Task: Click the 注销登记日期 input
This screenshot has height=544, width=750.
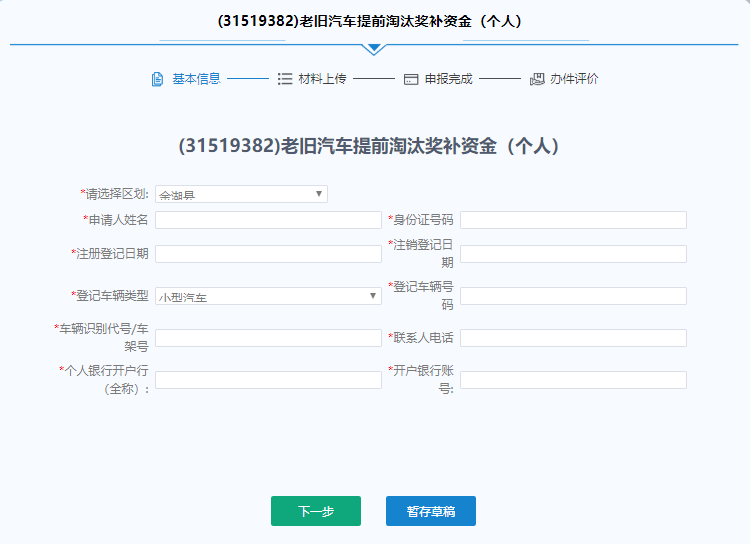Action: pyautogui.click(x=573, y=254)
